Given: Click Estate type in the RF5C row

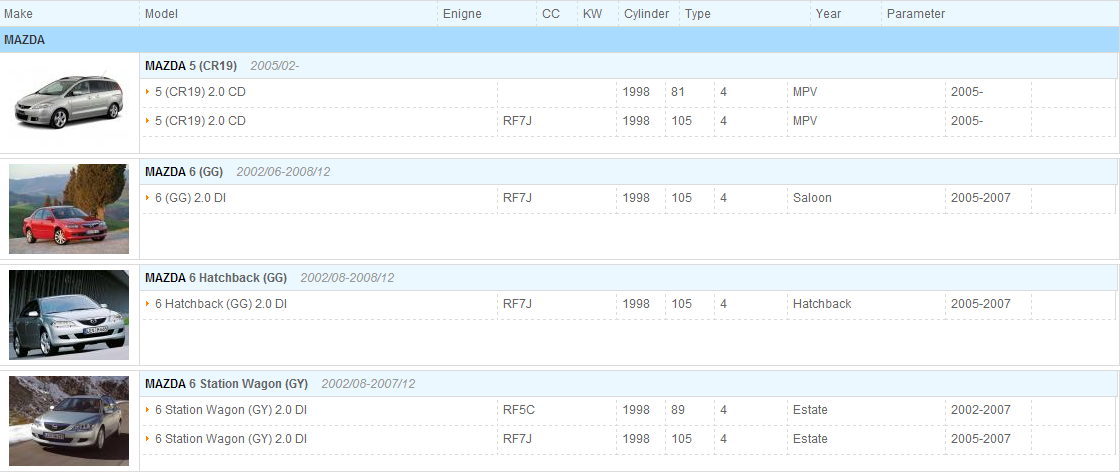Looking at the screenshot, I should [x=810, y=410].
